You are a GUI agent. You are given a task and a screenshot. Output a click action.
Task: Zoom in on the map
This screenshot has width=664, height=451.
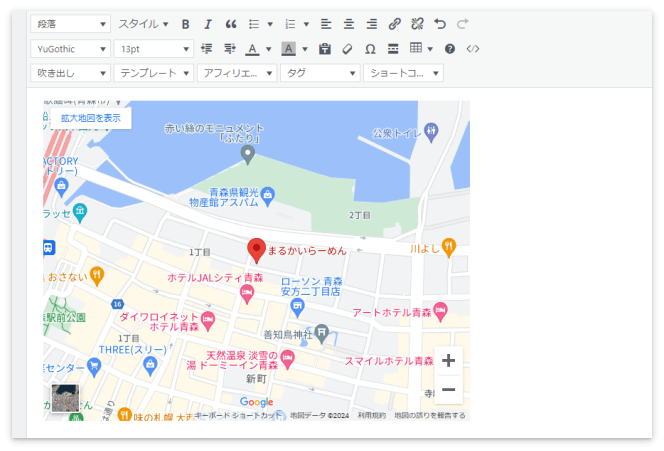[x=448, y=361]
